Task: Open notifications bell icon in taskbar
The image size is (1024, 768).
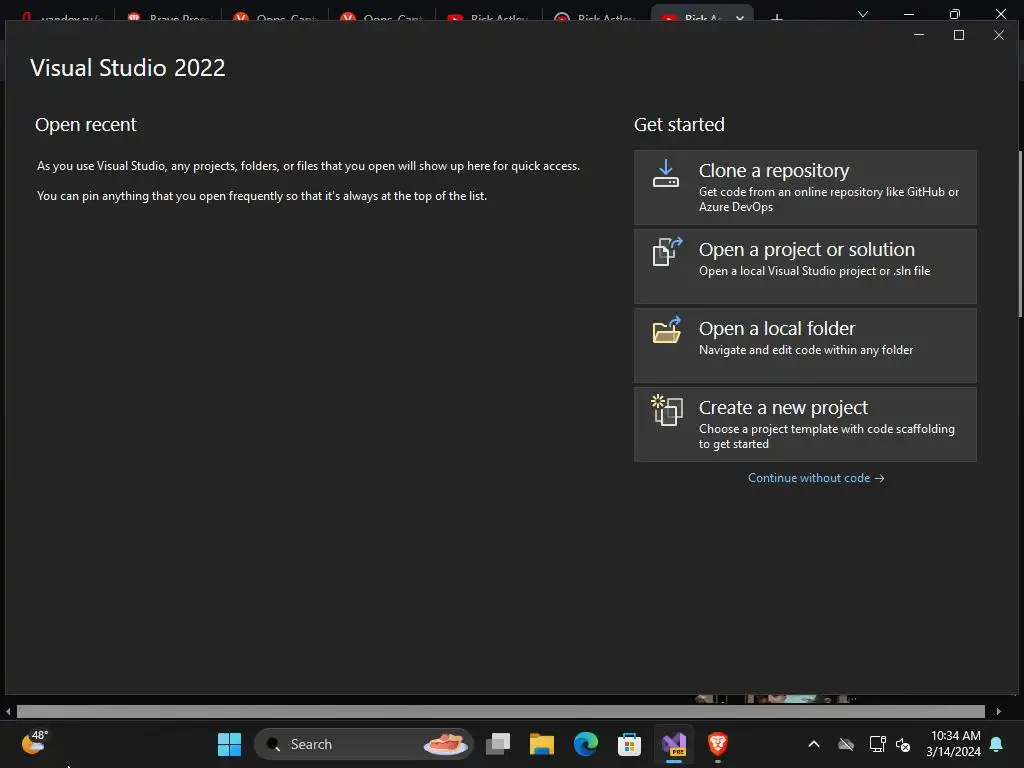Action: (x=997, y=744)
